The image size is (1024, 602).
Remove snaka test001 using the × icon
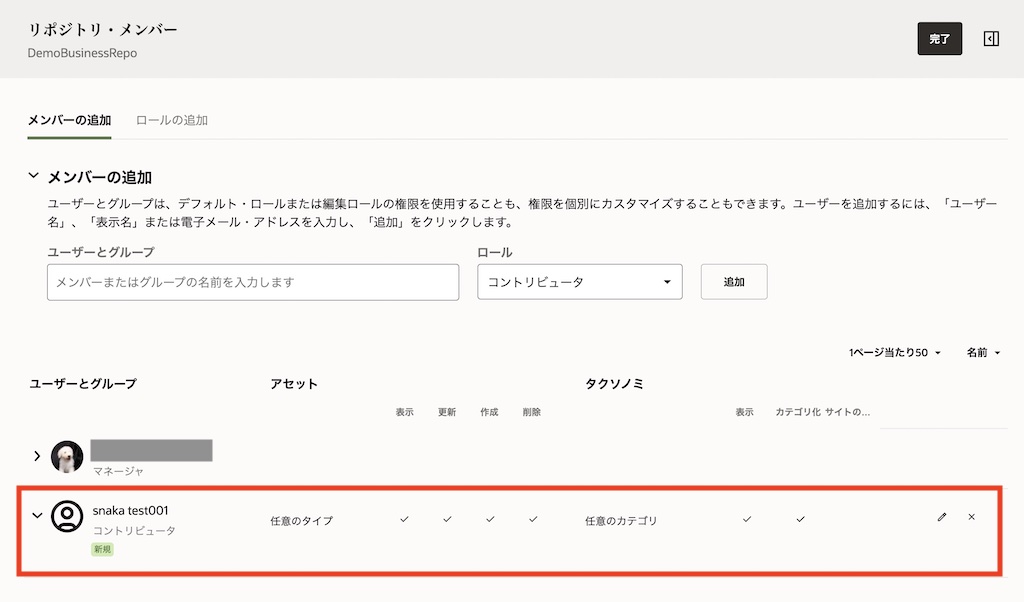971,518
